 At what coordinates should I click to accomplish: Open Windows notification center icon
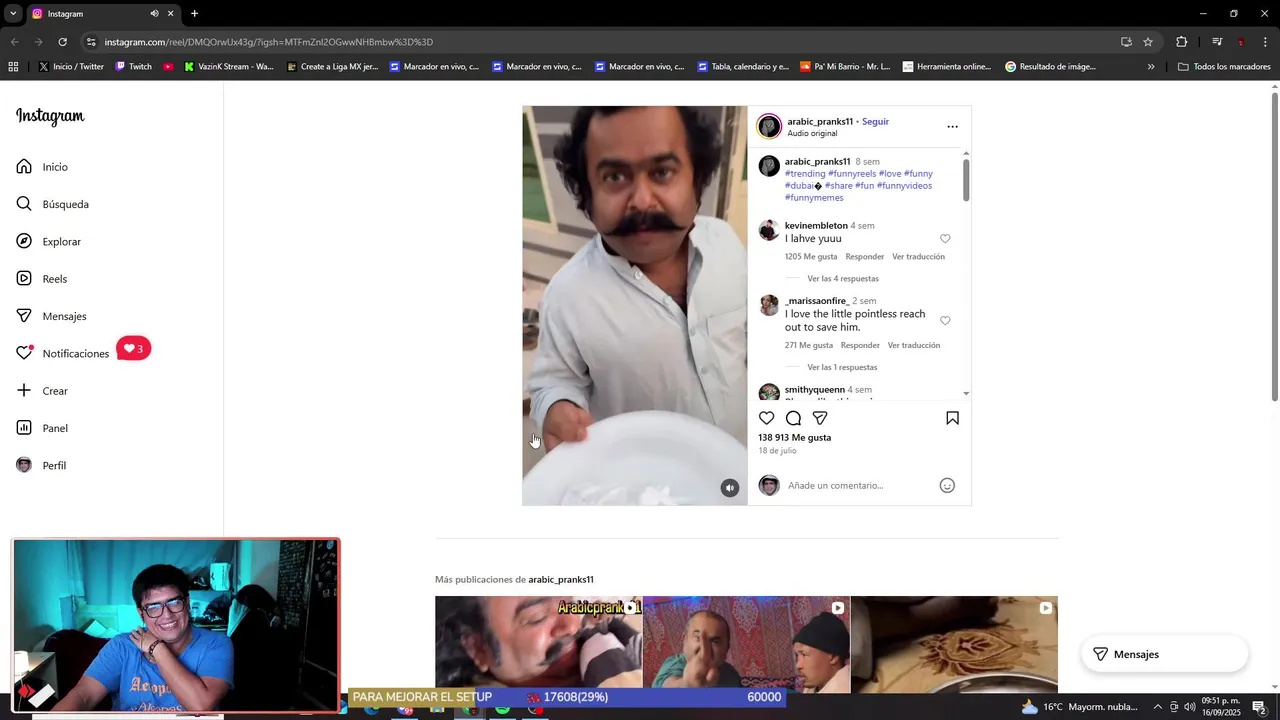1259,707
